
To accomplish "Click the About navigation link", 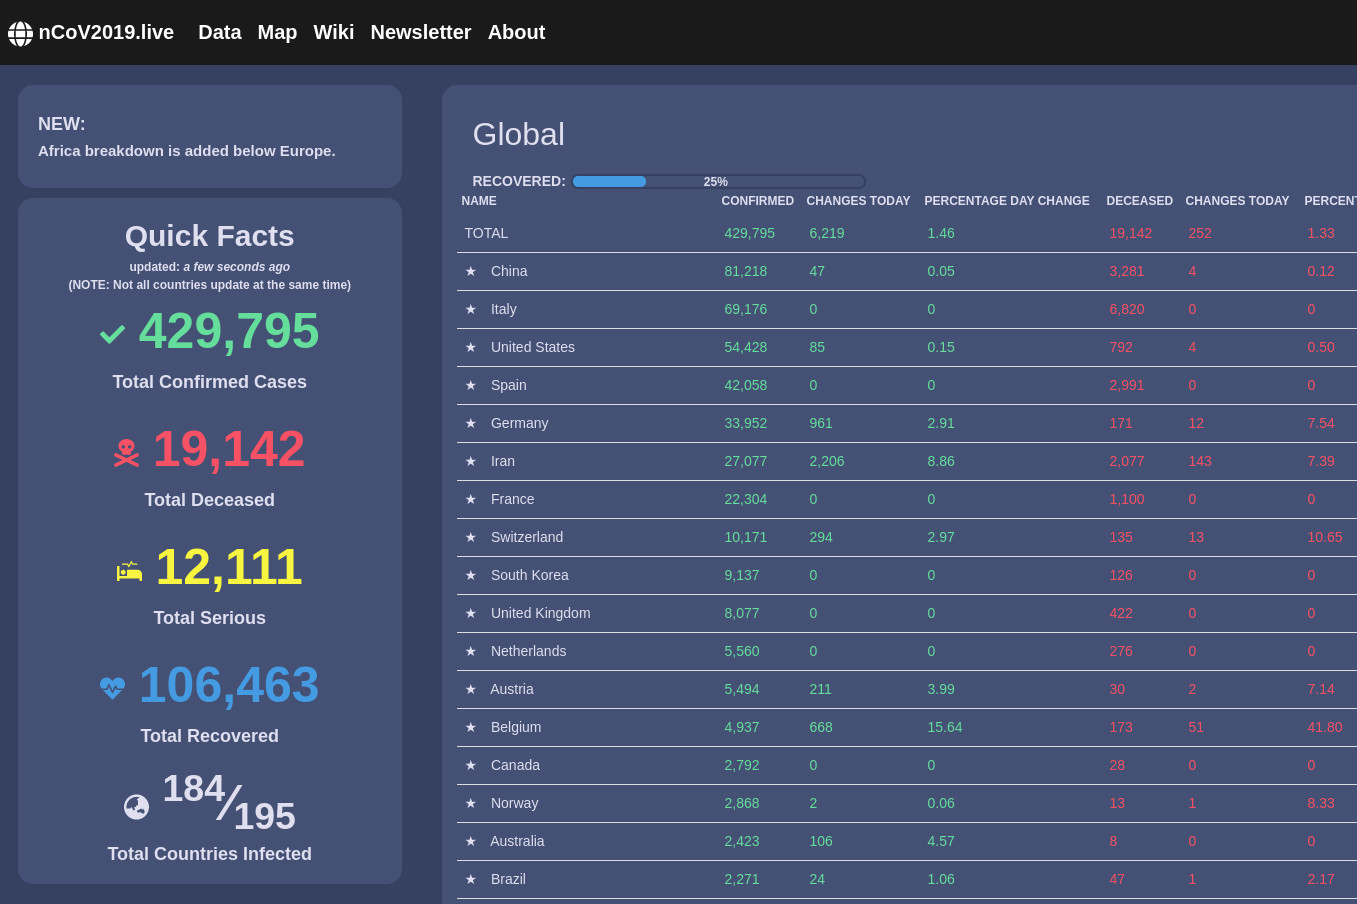I will (516, 32).
